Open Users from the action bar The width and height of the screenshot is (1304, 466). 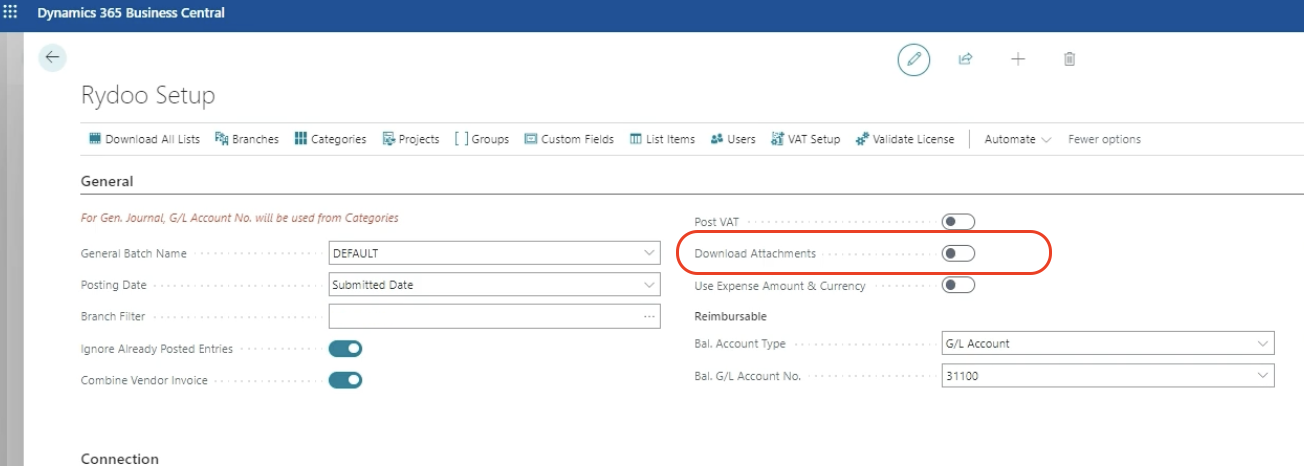(x=733, y=139)
